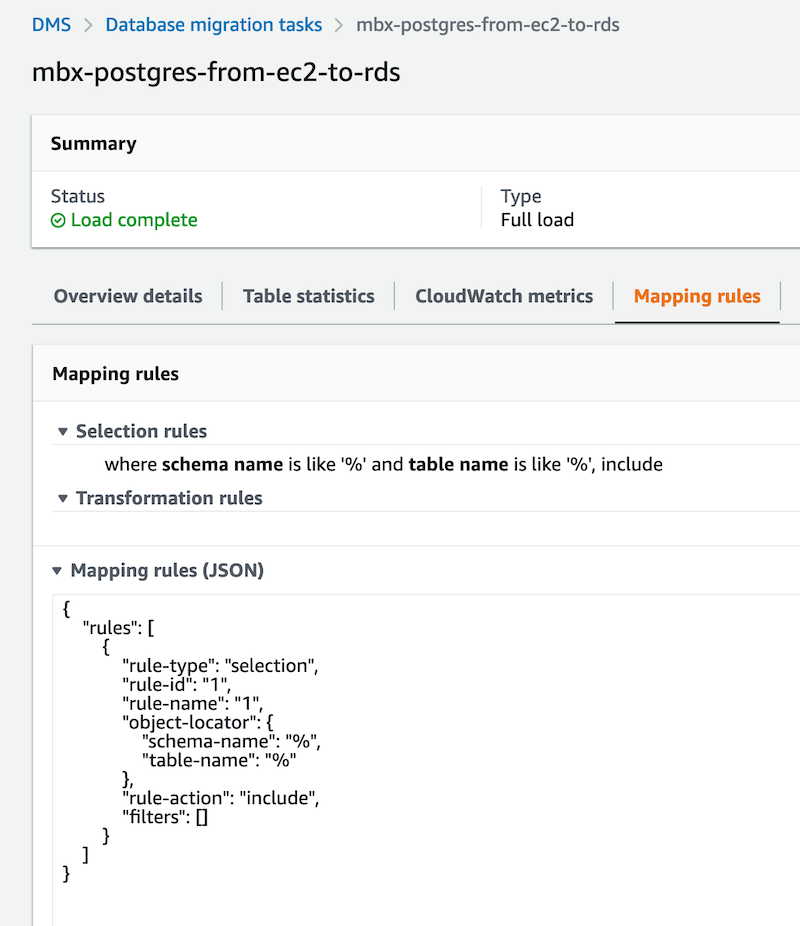The width and height of the screenshot is (800, 926).
Task: Collapse the Selection rules section
Action: [x=62, y=432]
